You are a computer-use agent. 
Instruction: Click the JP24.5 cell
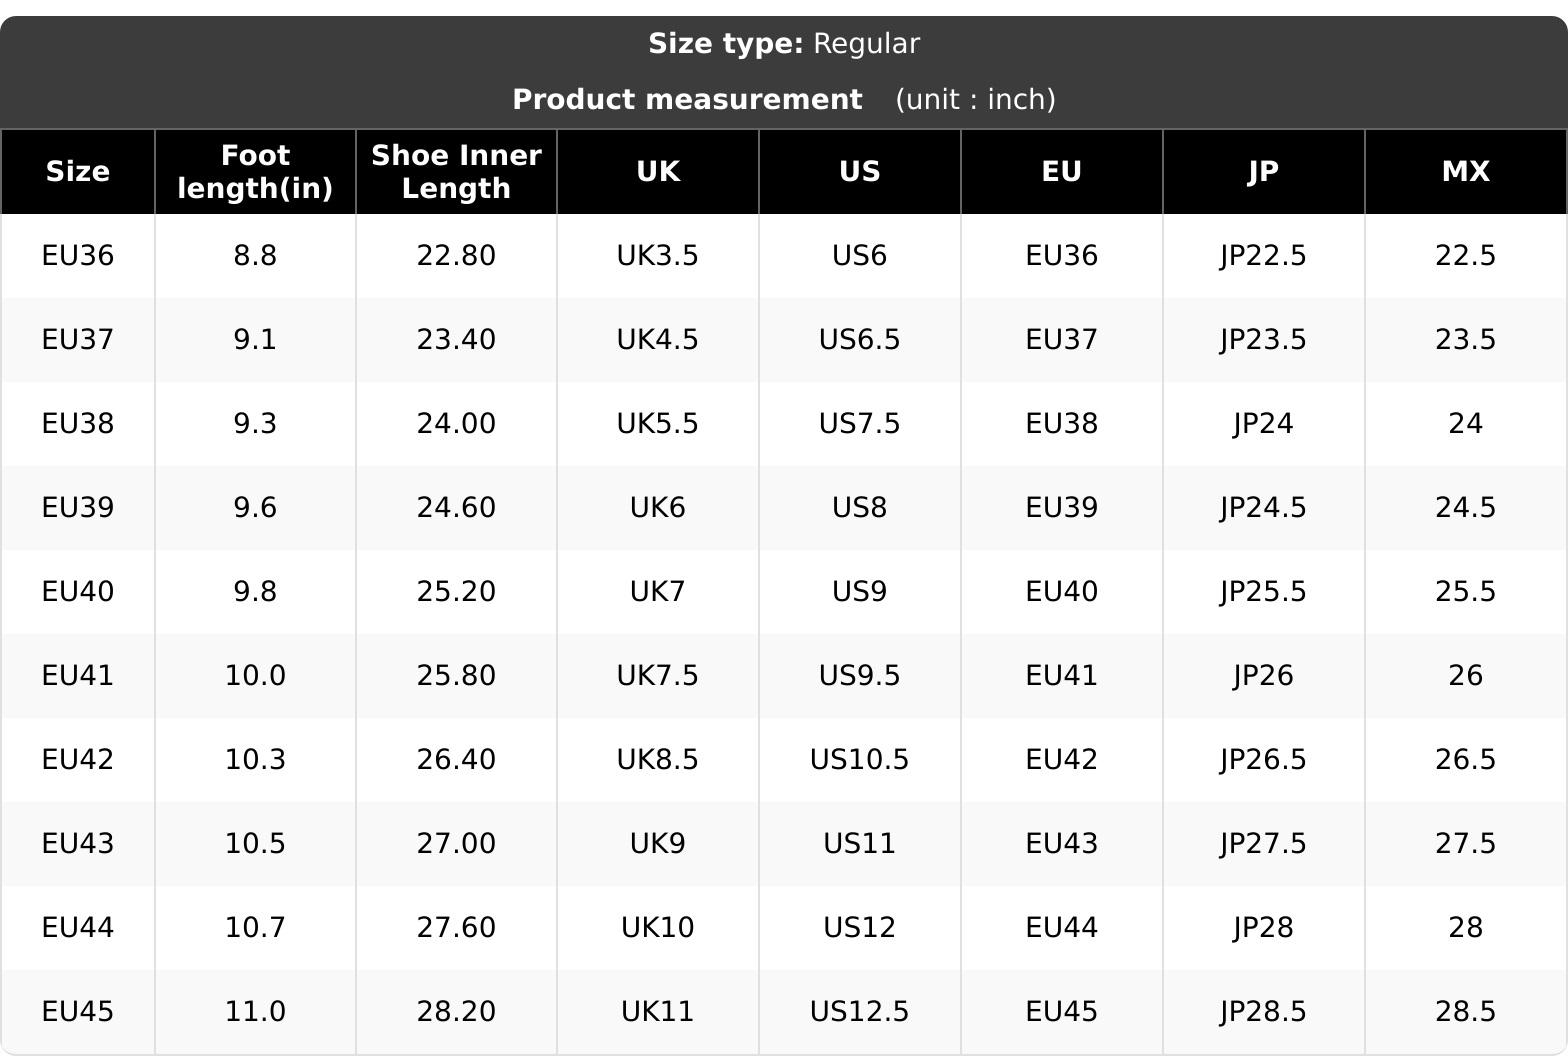click(x=1264, y=508)
